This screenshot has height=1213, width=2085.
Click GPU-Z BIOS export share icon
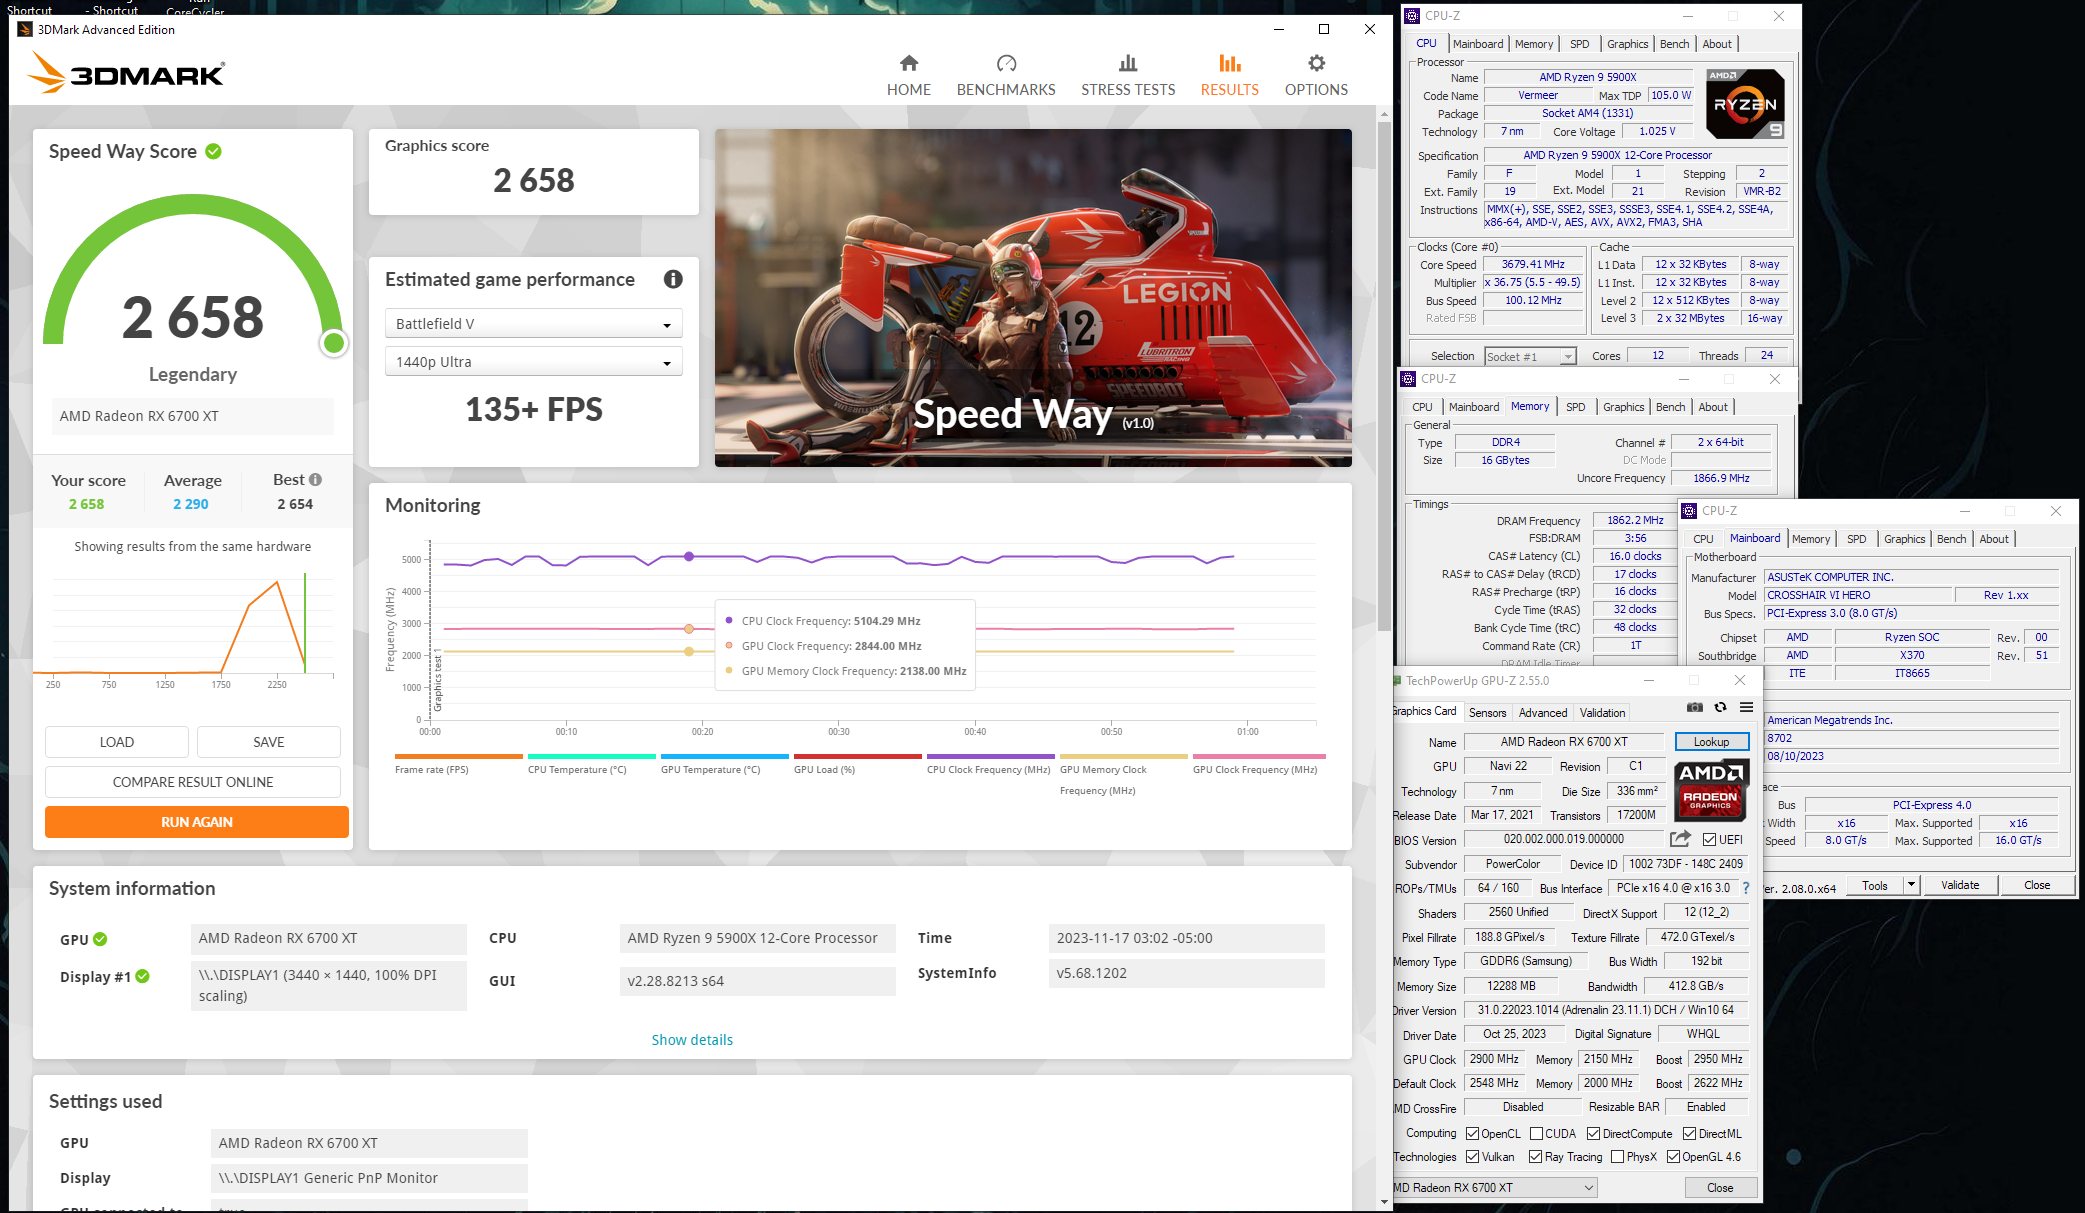coord(1680,838)
